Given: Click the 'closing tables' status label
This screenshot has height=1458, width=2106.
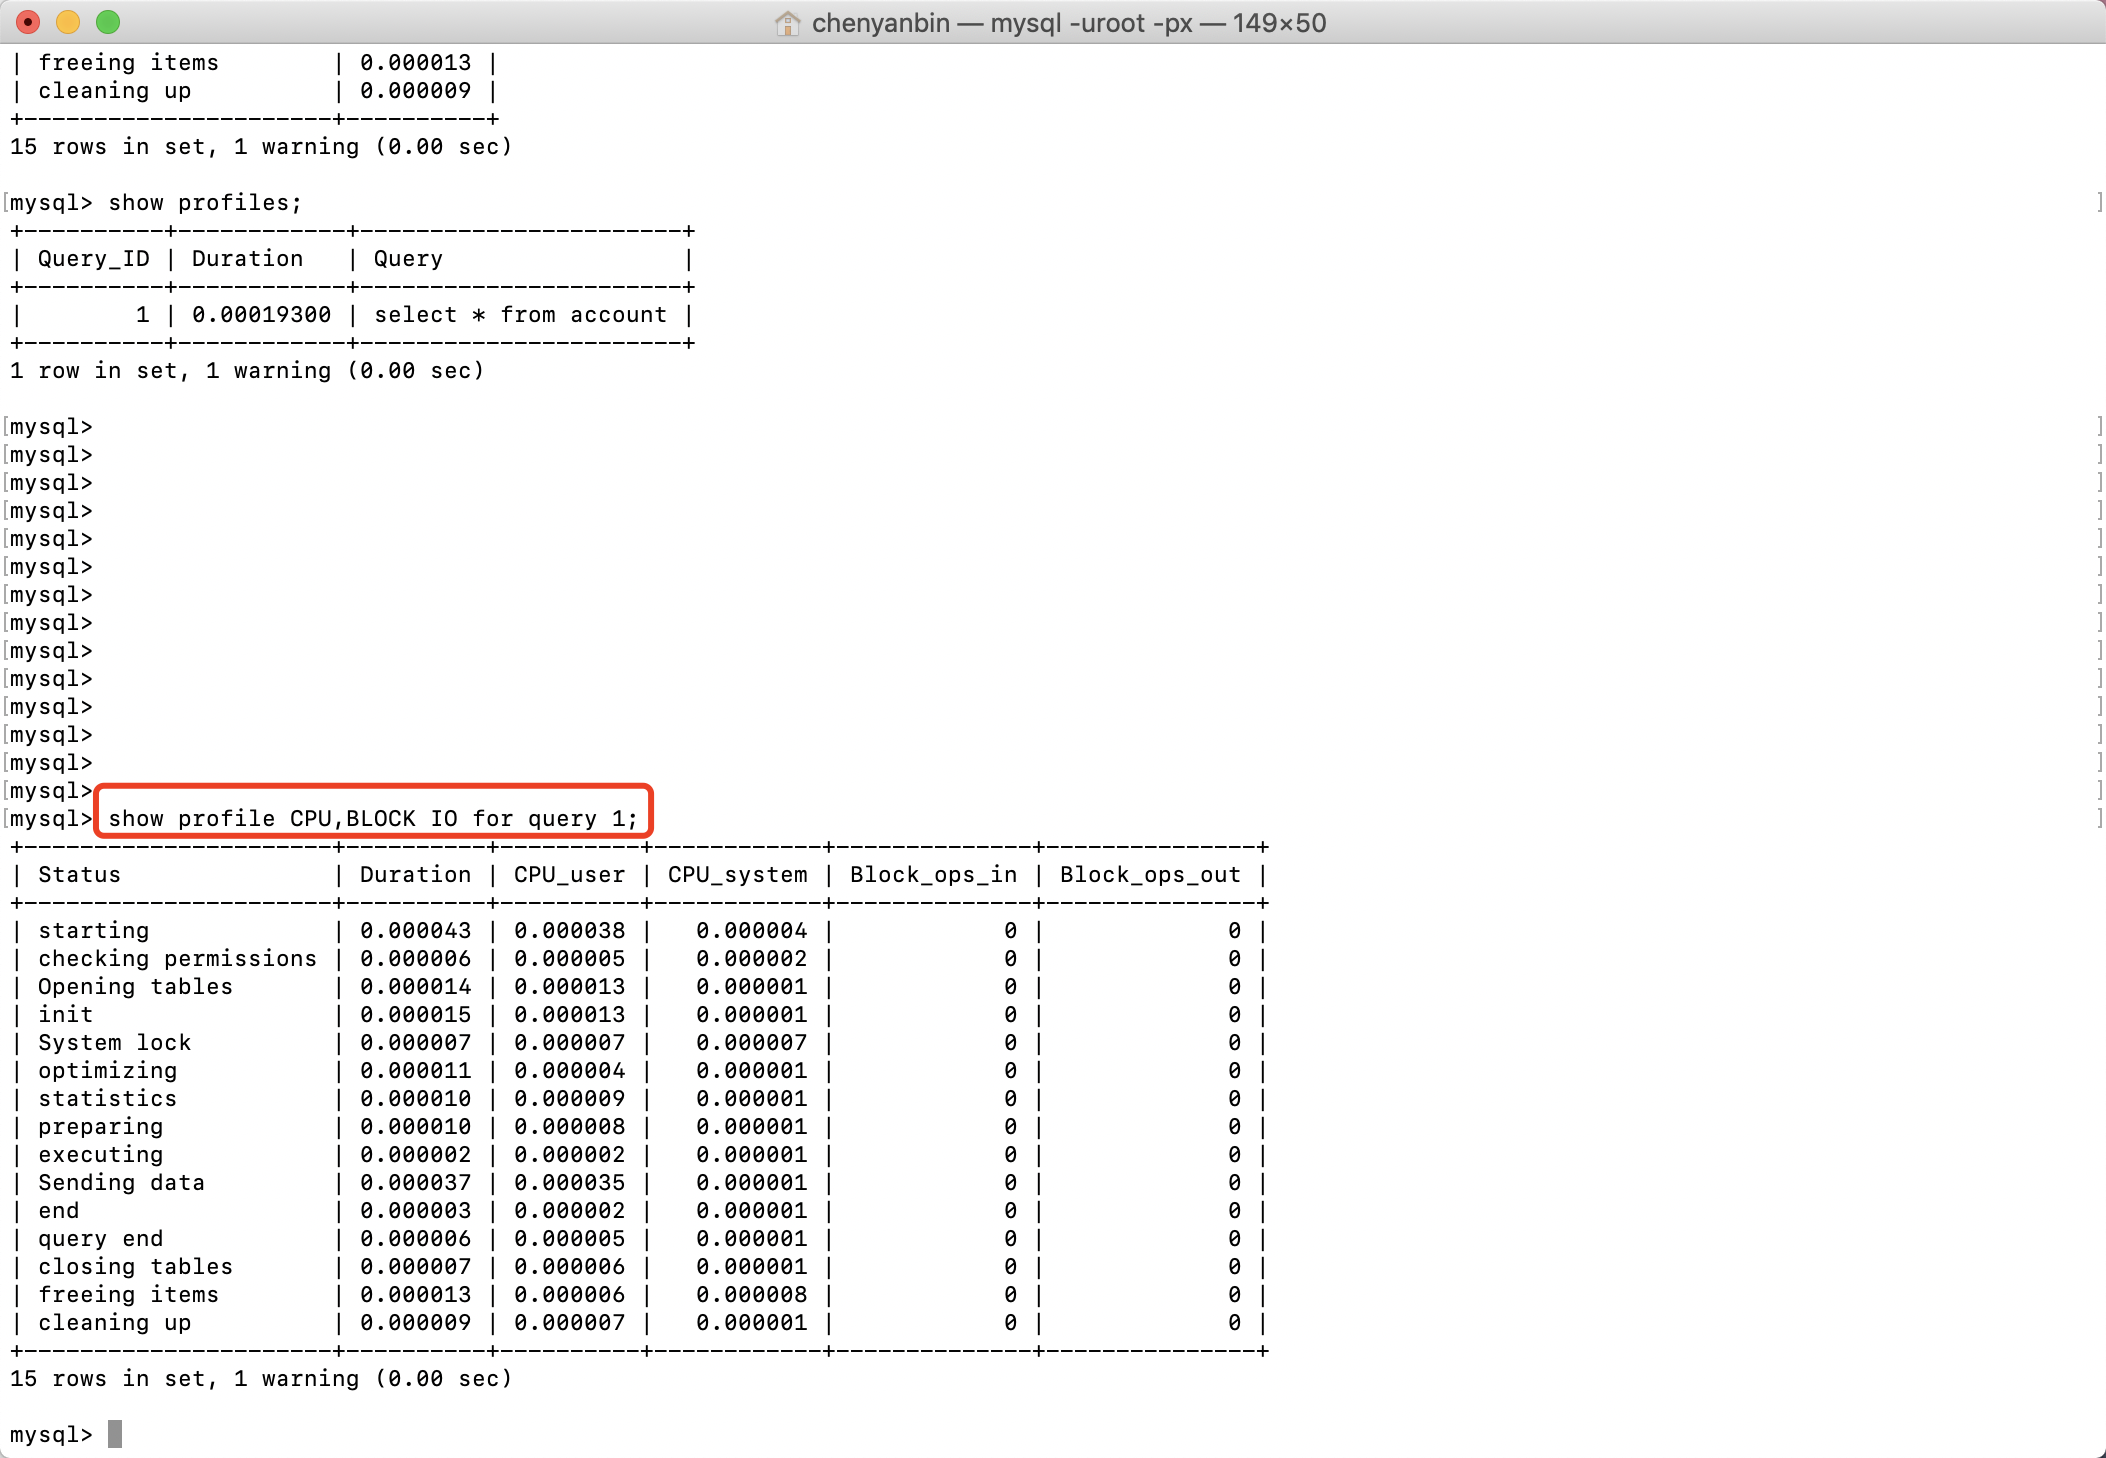Looking at the screenshot, I should click(135, 1267).
